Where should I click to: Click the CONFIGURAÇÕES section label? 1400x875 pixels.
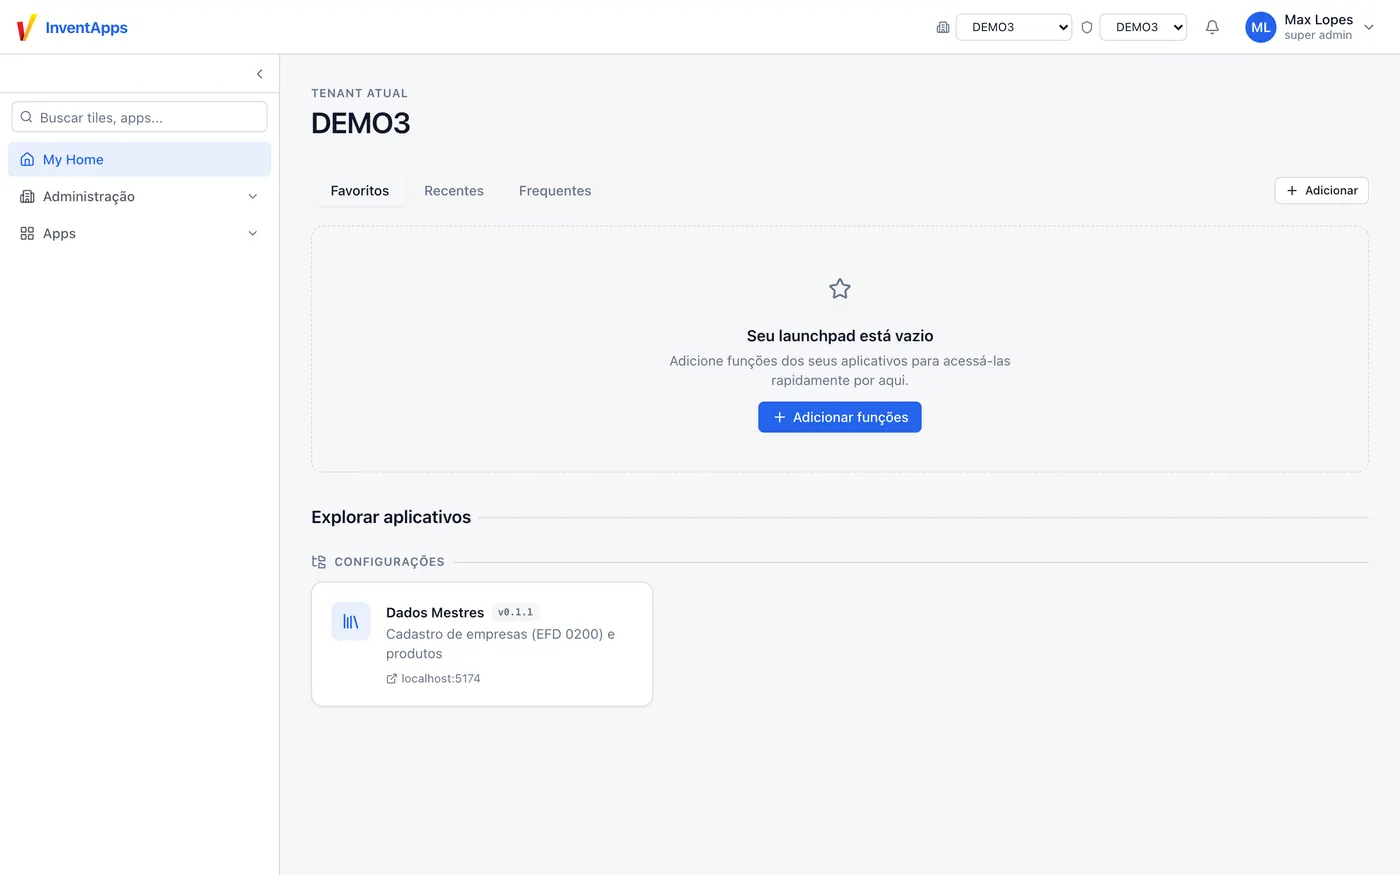point(389,562)
